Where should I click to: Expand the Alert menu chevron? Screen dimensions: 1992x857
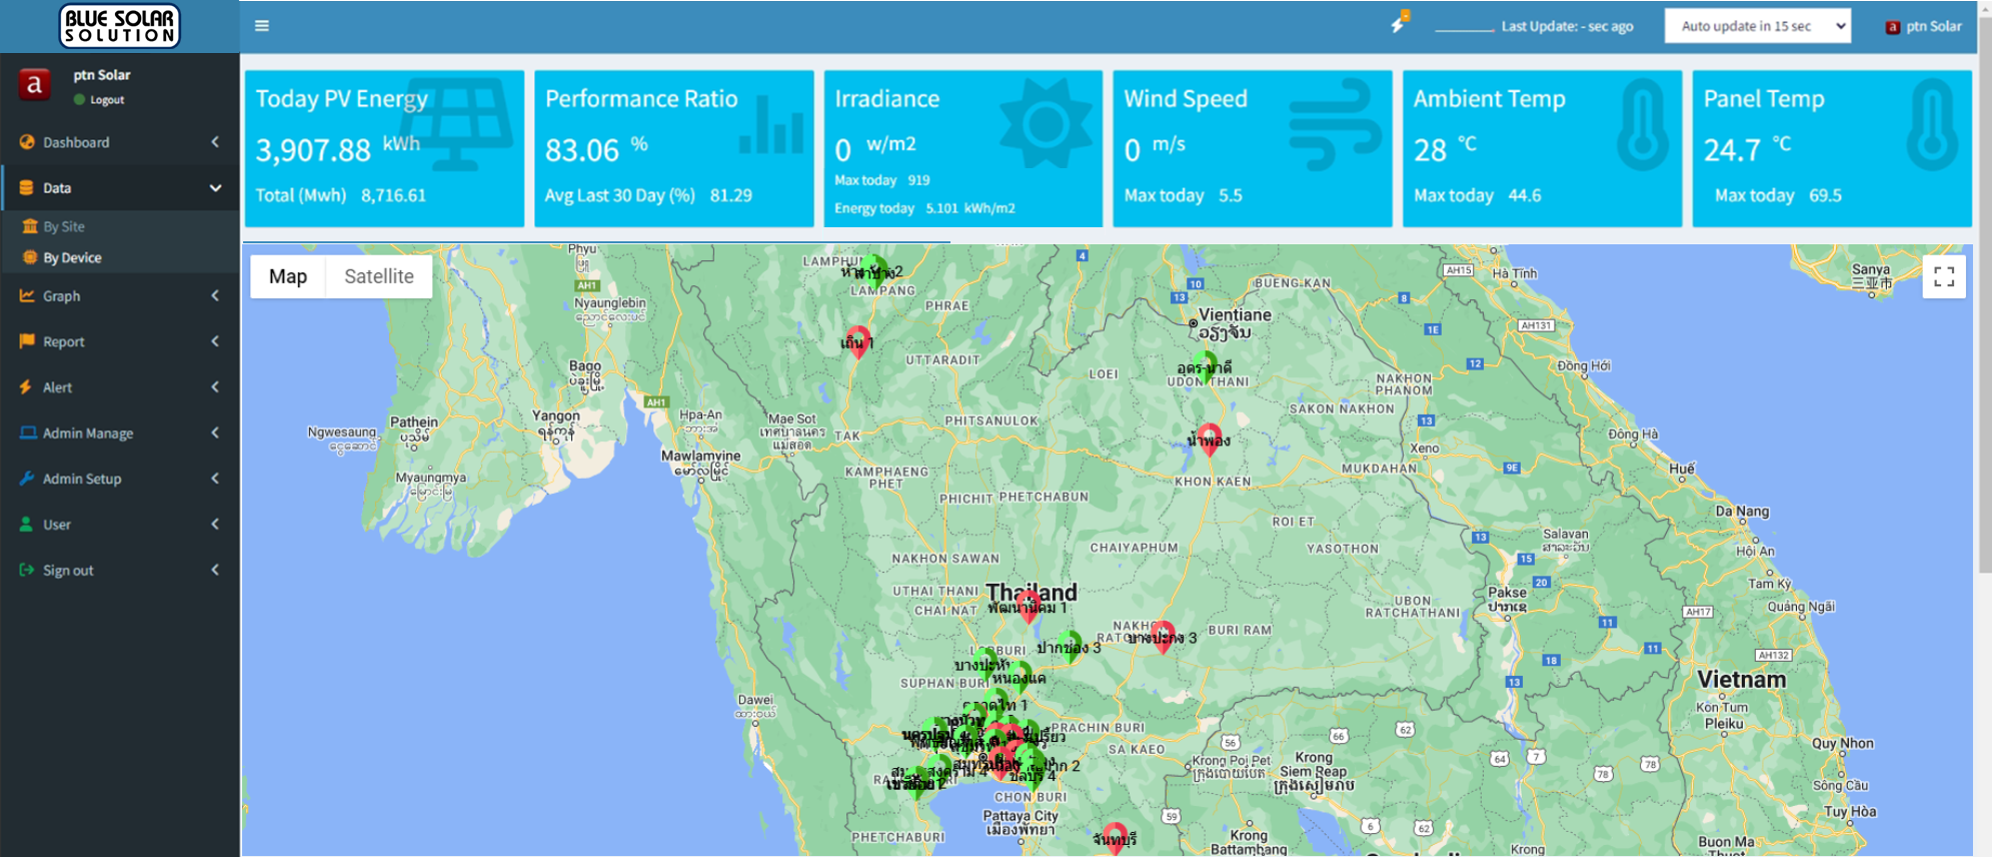pyautogui.click(x=215, y=387)
